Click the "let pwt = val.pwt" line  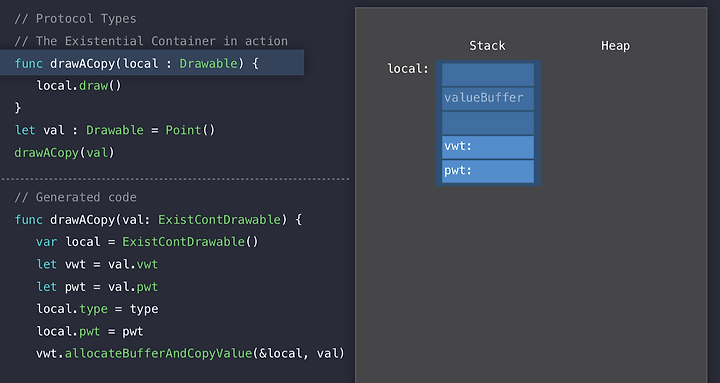coord(97,287)
